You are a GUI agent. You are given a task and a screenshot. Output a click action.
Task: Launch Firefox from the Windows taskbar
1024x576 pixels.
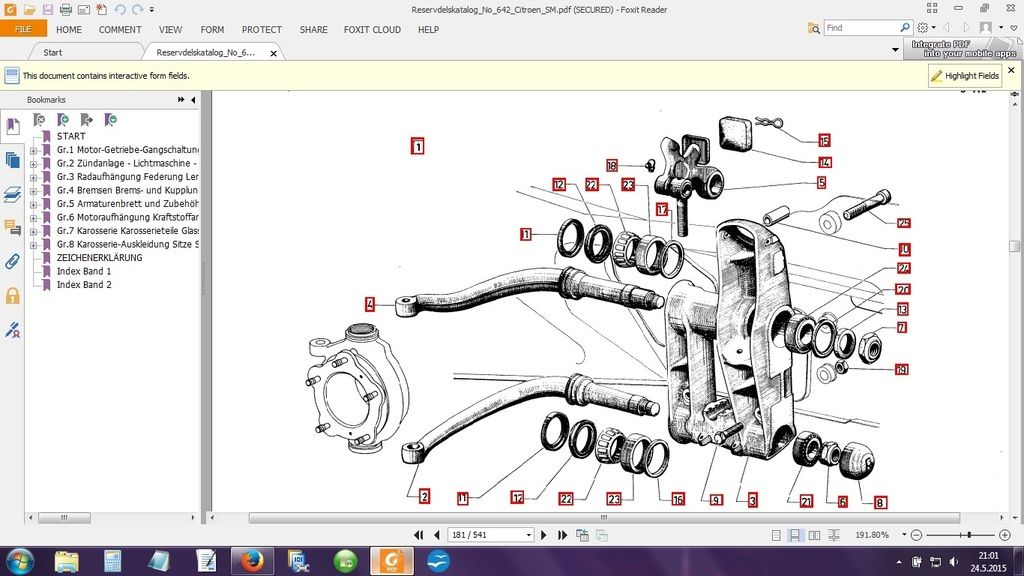(x=252, y=560)
